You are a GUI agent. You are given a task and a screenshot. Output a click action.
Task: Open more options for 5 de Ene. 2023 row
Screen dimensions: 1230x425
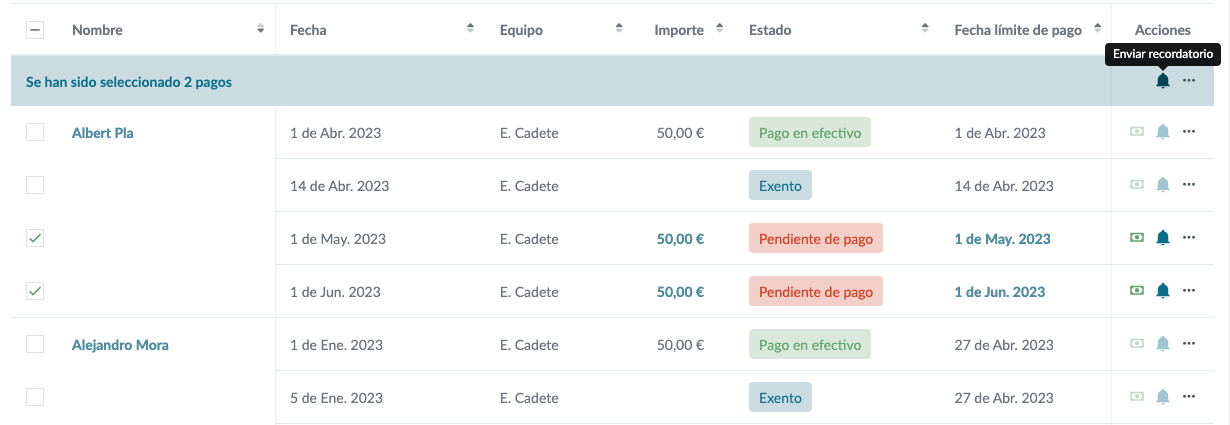(1189, 397)
